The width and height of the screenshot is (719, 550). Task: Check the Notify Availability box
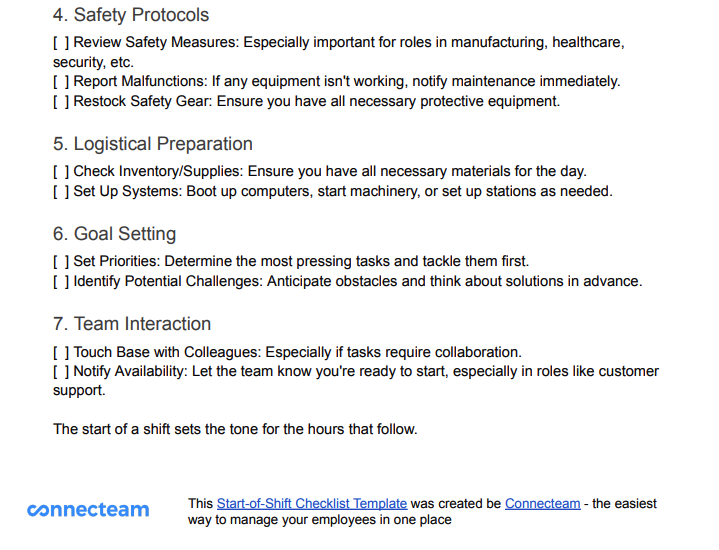pos(61,372)
